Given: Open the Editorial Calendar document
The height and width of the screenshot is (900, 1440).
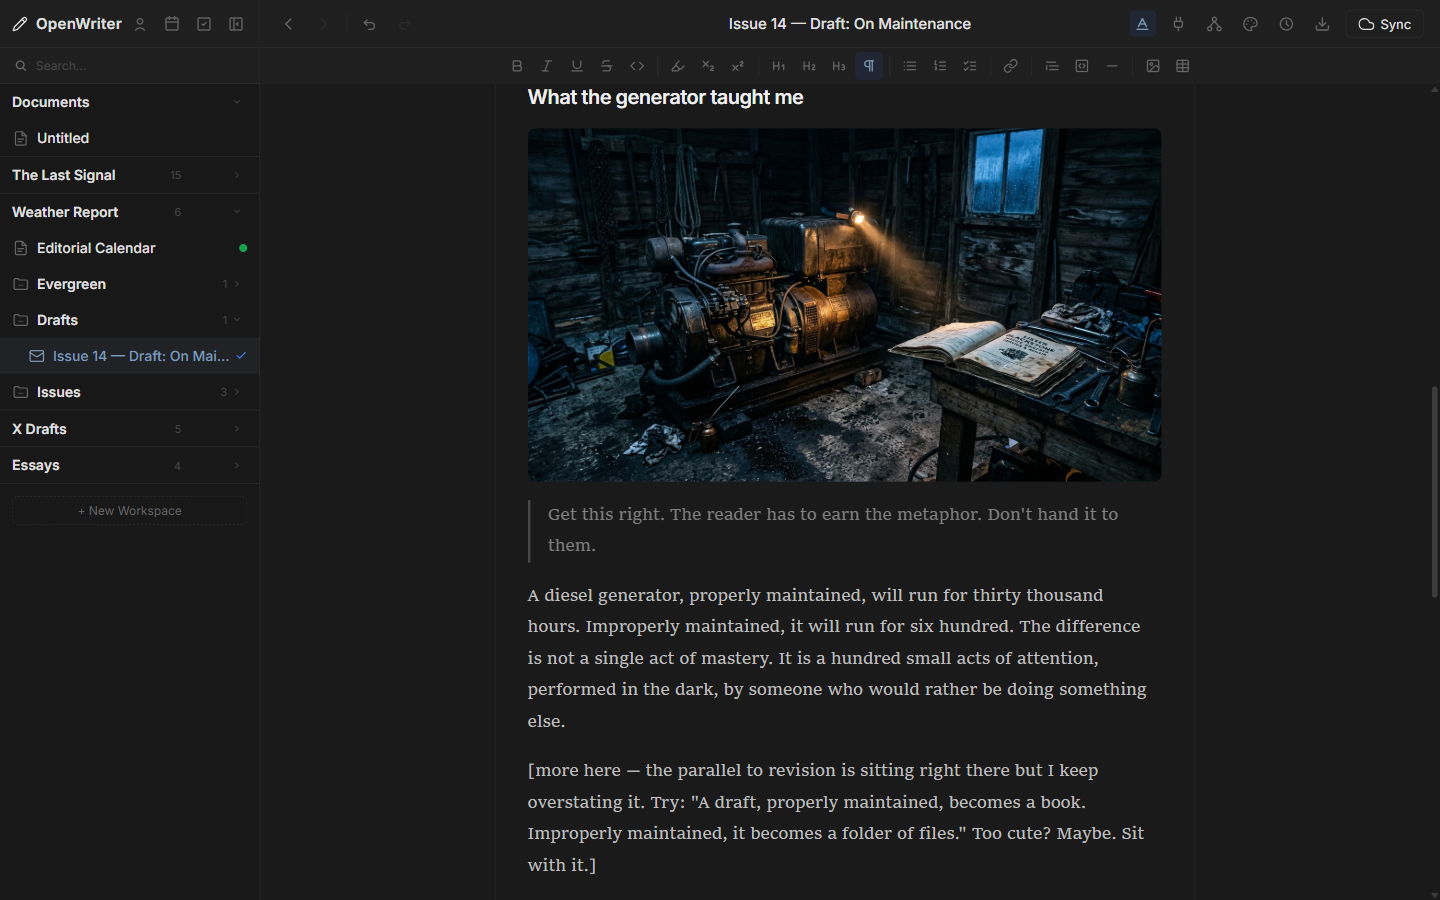Looking at the screenshot, I should tap(96, 247).
